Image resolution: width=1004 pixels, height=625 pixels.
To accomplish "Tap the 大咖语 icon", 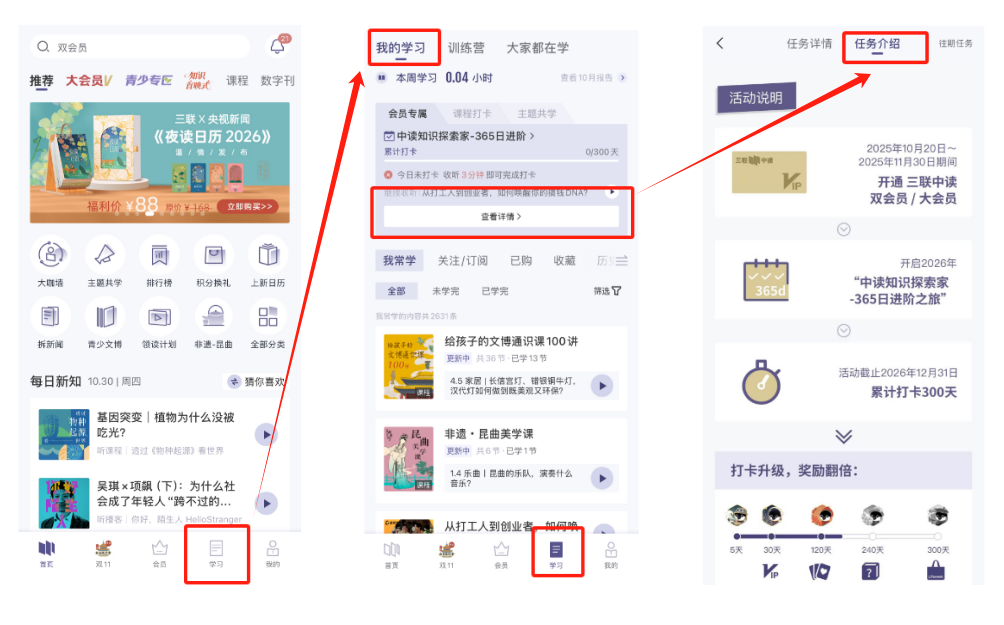I will pos(51,255).
